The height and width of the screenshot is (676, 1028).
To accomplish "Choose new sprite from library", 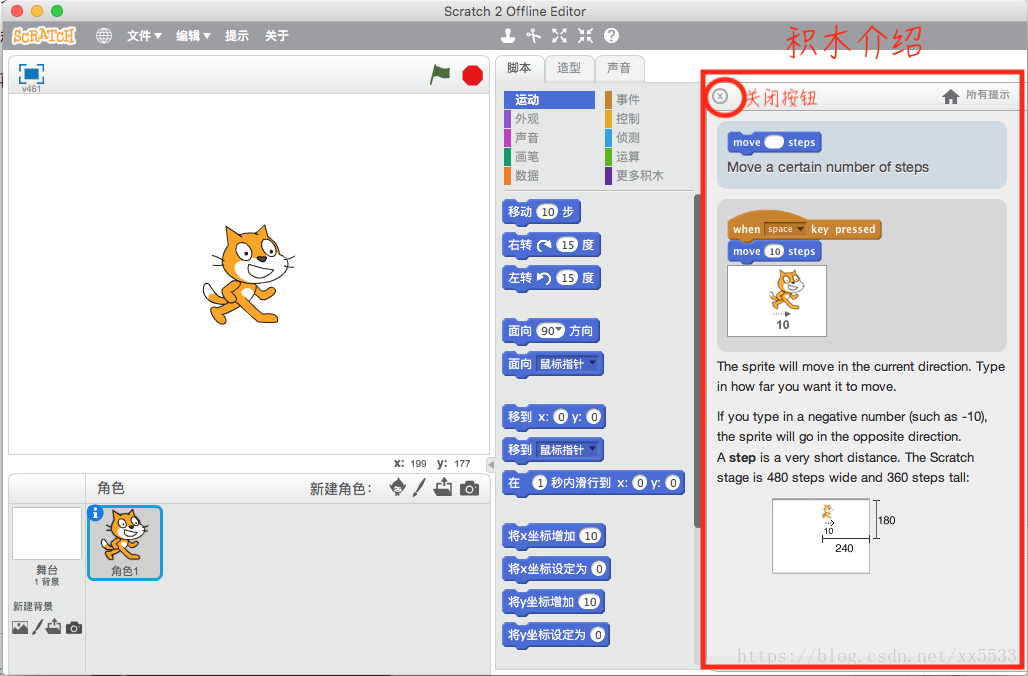I will tap(397, 487).
